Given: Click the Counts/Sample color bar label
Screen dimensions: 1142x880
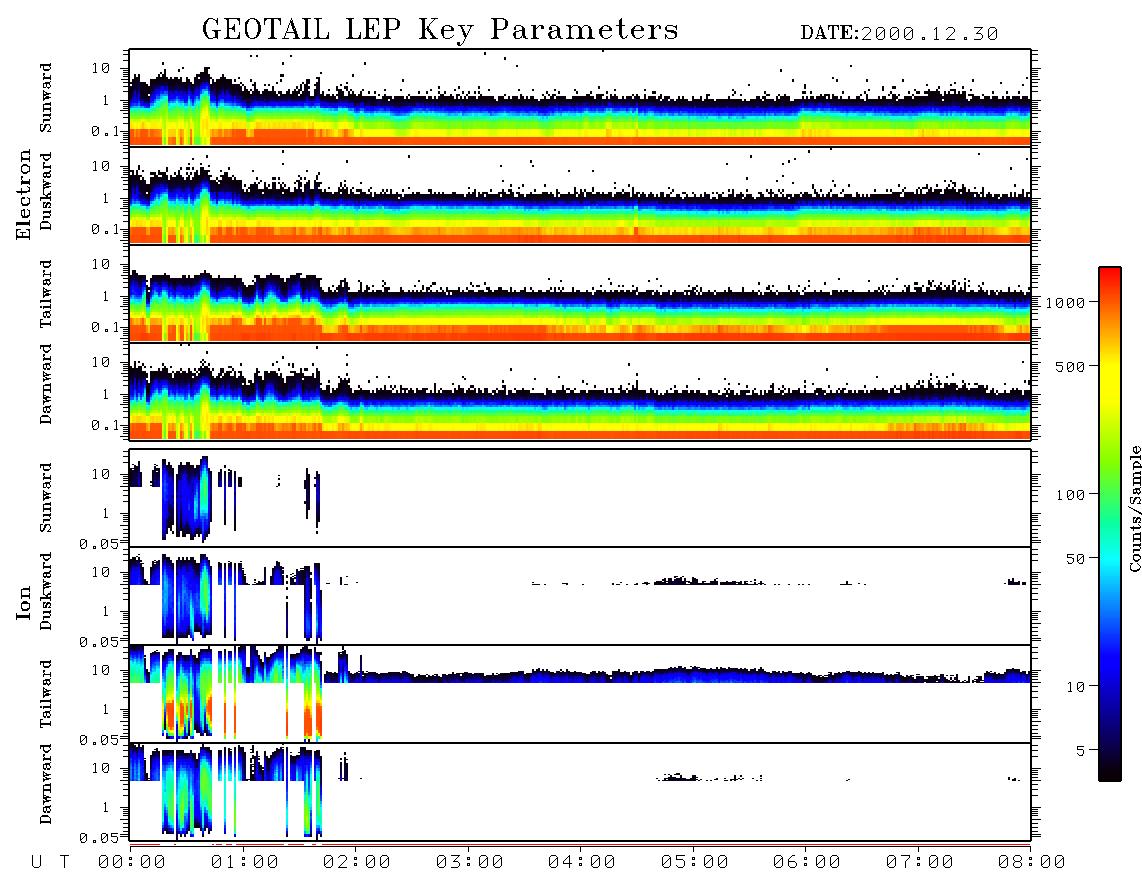Looking at the screenshot, I should point(1134,509).
